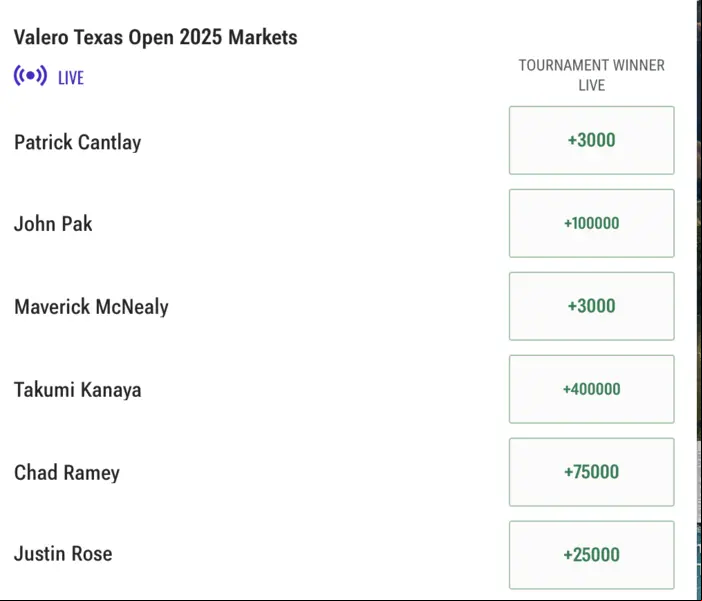Click Tournament Winner Live column header

click(591, 75)
